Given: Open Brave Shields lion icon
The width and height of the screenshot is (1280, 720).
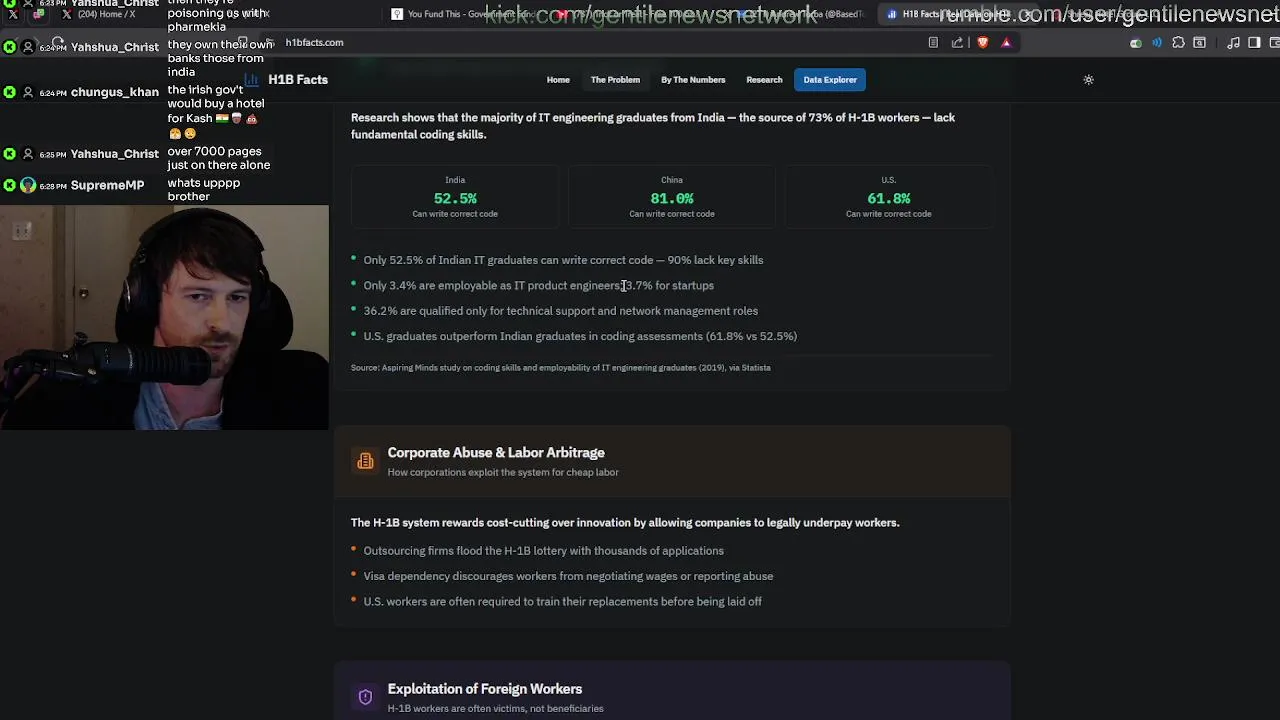Looking at the screenshot, I should (983, 43).
